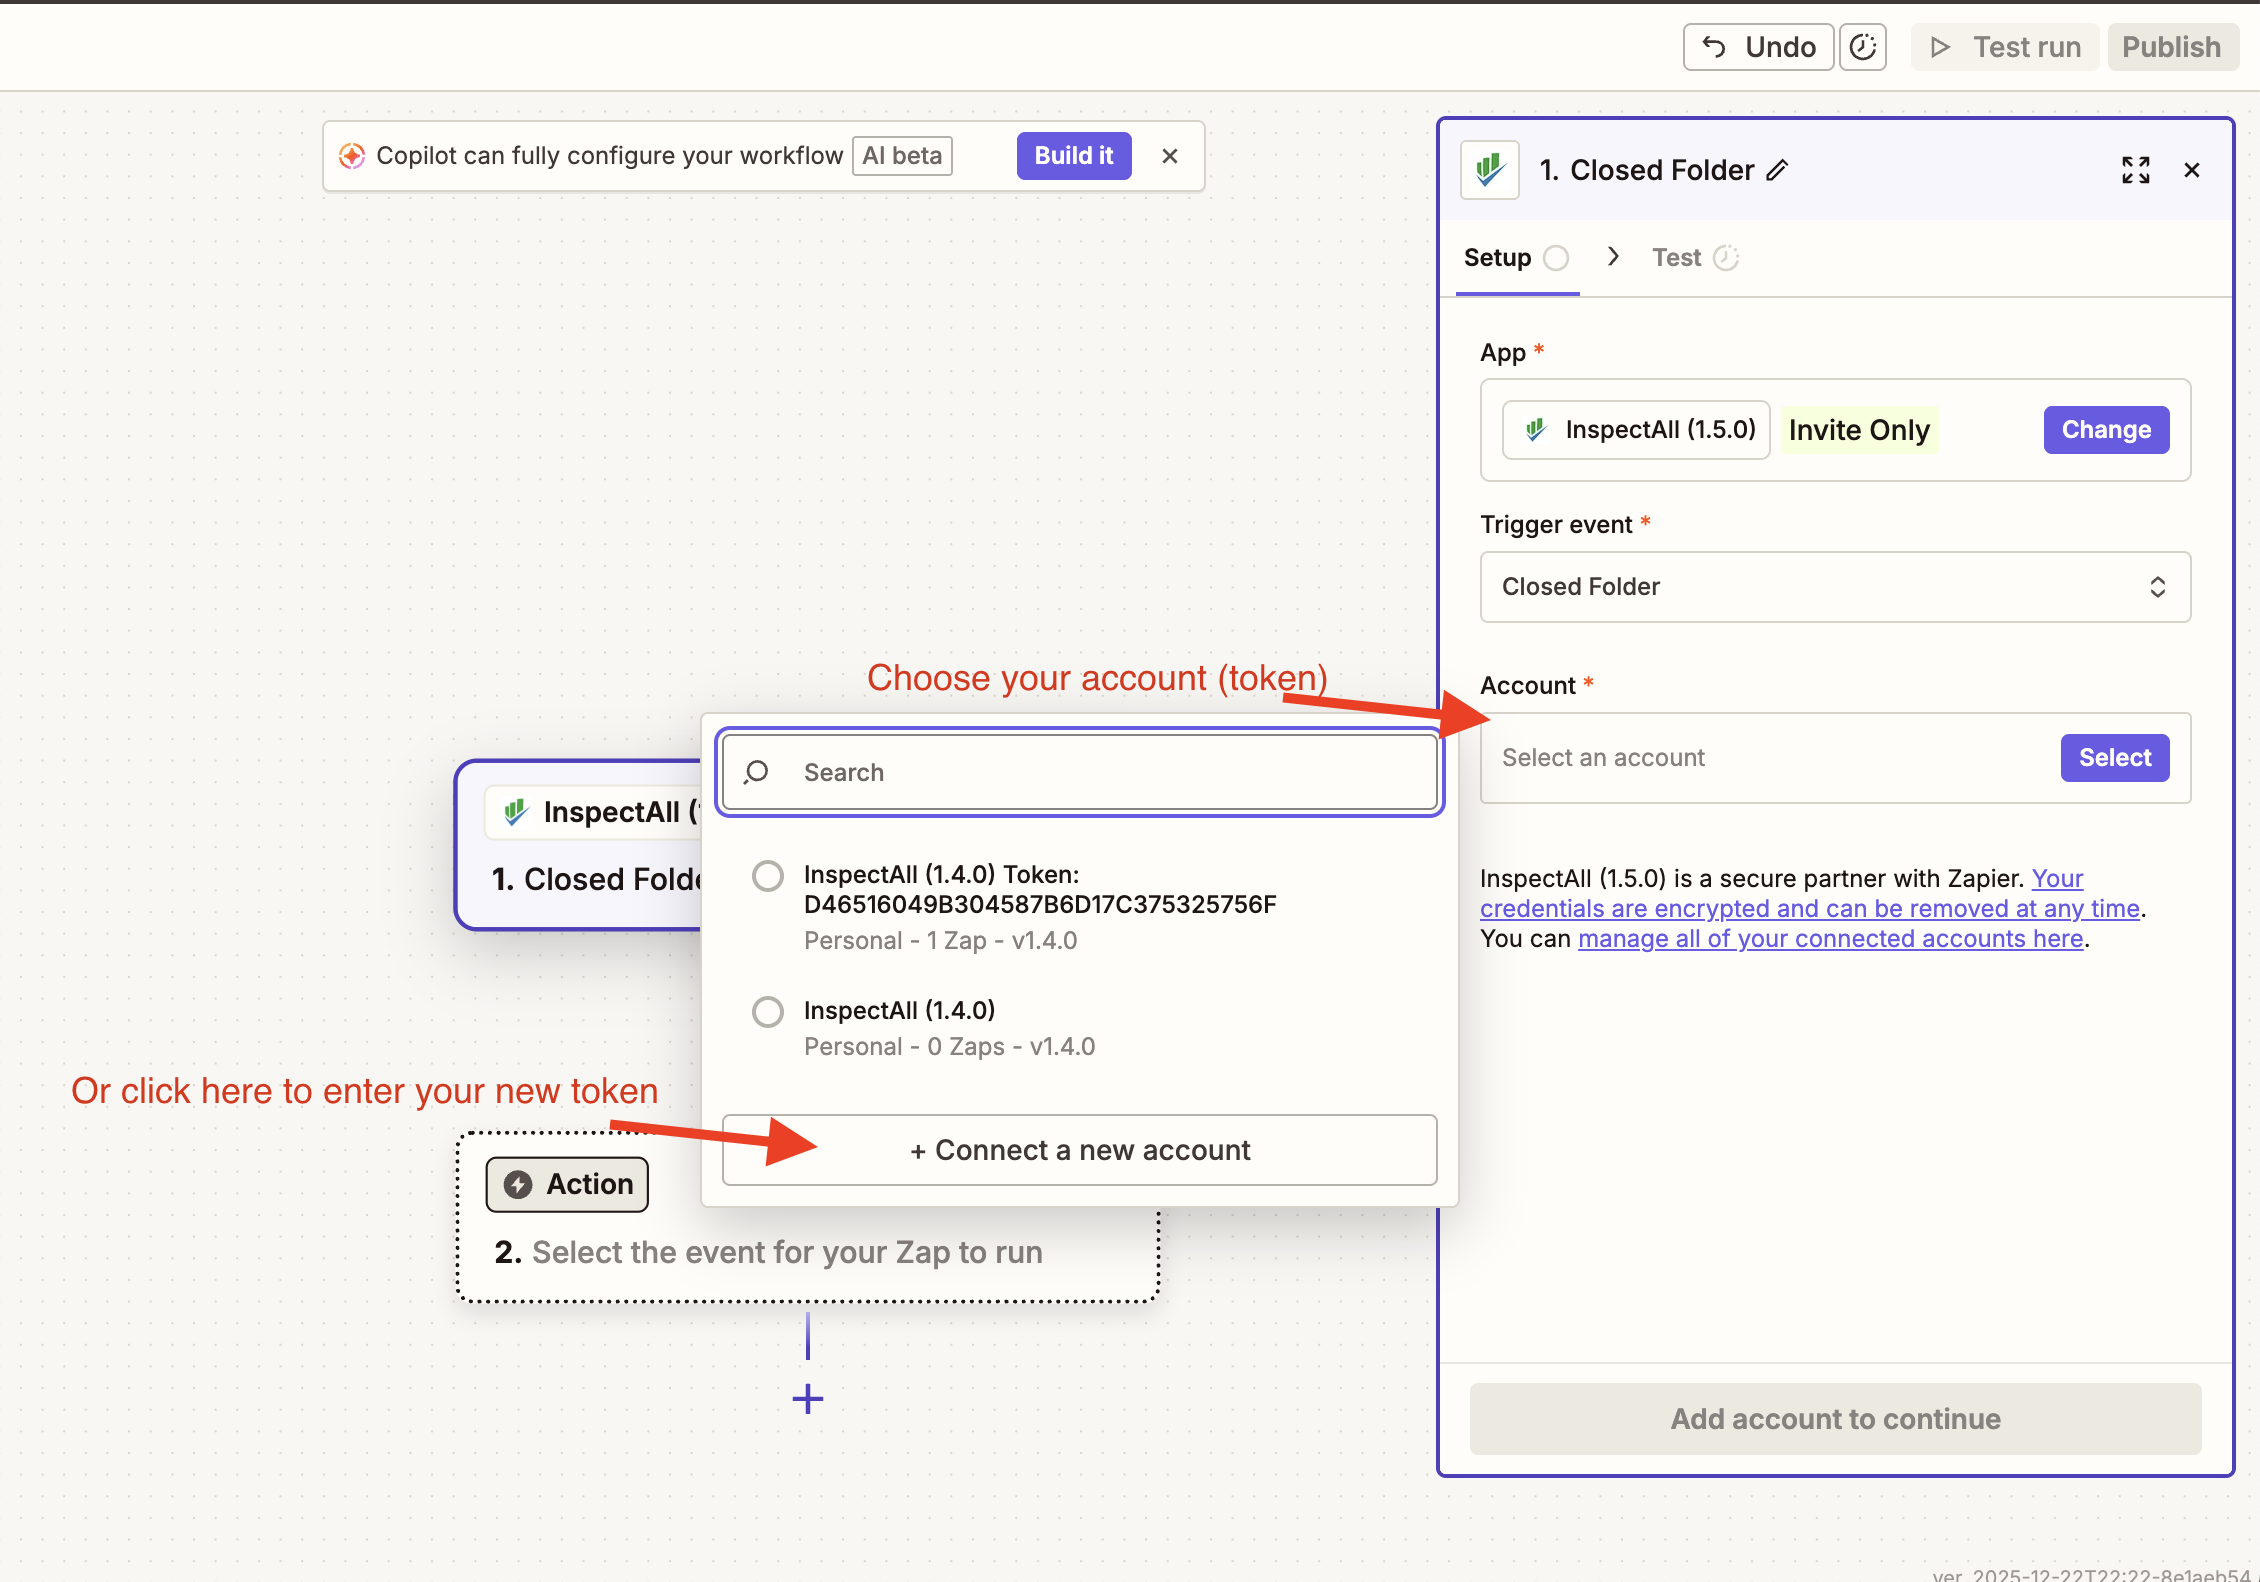The width and height of the screenshot is (2260, 1582).
Task: Click the plus icon to add step
Action: click(x=807, y=1398)
